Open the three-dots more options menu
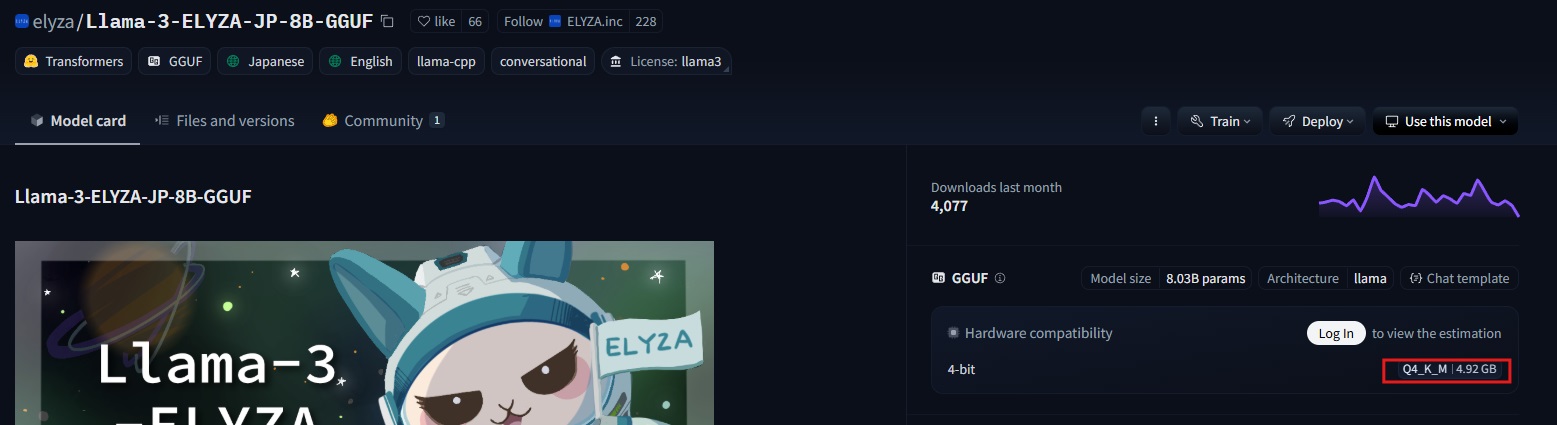This screenshot has height=425, width=1557. click(x=1155, y=121)
